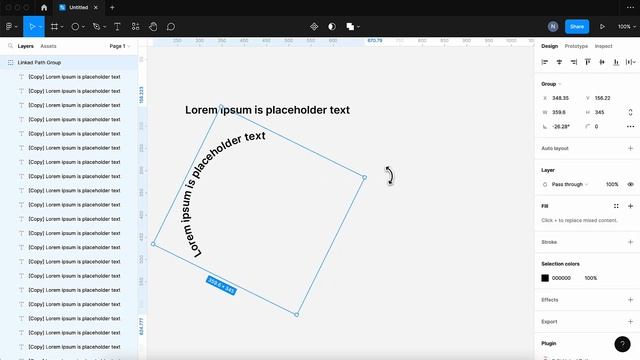Open the Help question mark button
The height and width of the screenshot is (360, 640).
(x=622, y=344)
